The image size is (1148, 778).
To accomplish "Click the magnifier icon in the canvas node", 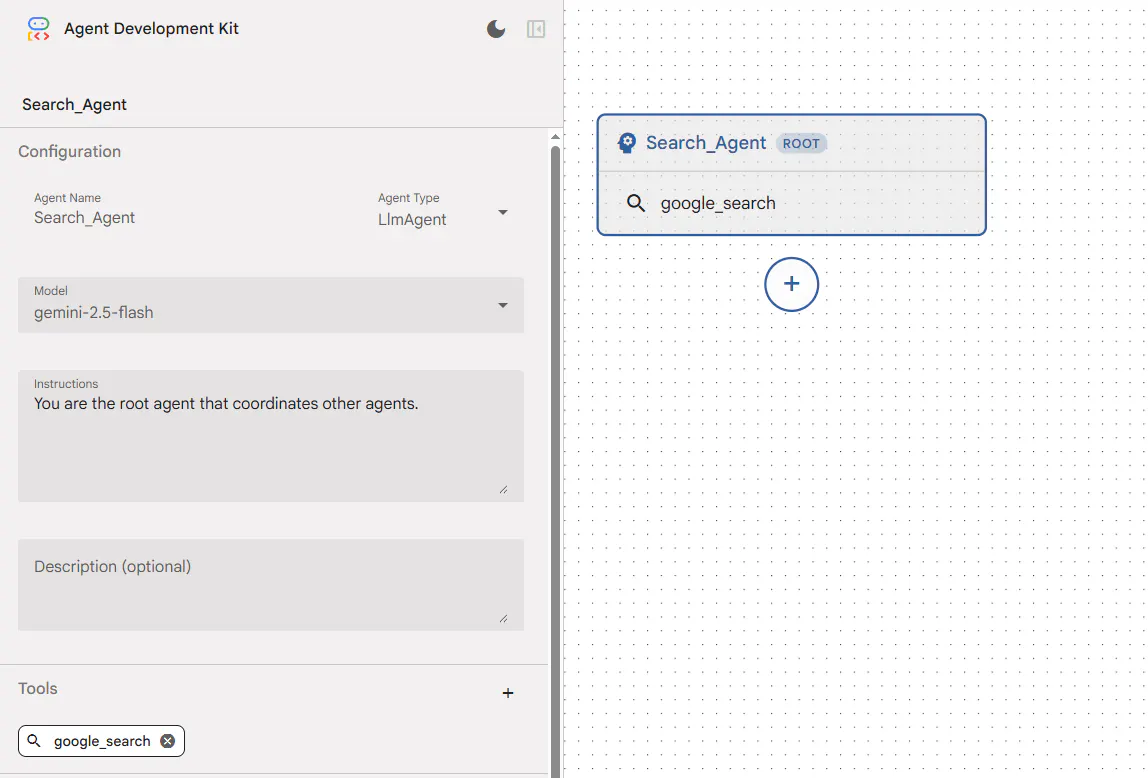I will click(636, 203).
